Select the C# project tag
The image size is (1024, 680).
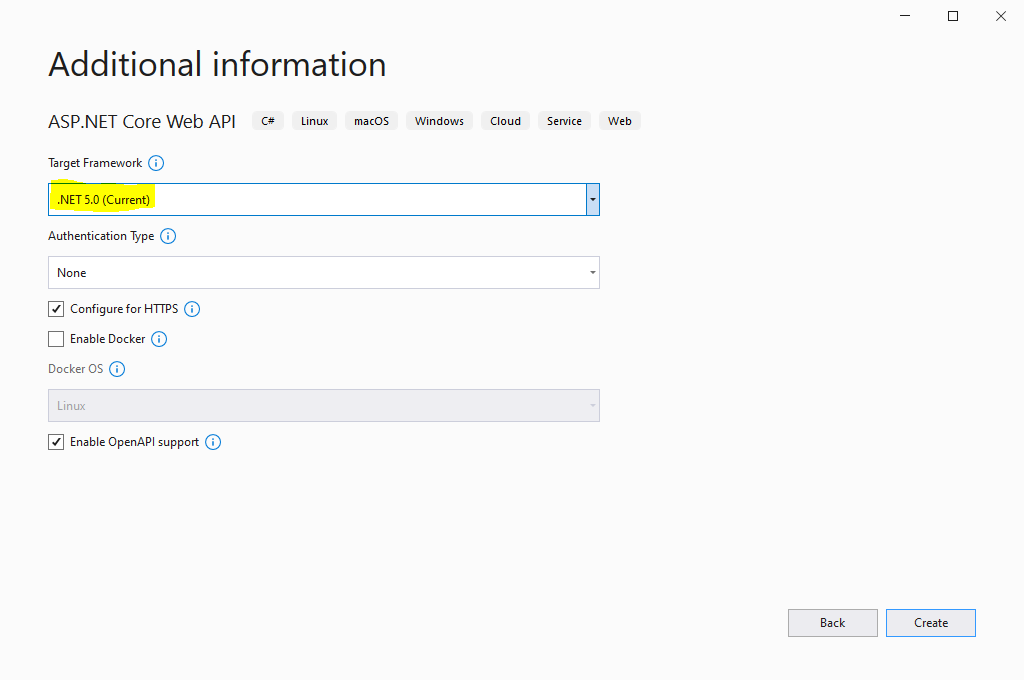click(267, 120)
